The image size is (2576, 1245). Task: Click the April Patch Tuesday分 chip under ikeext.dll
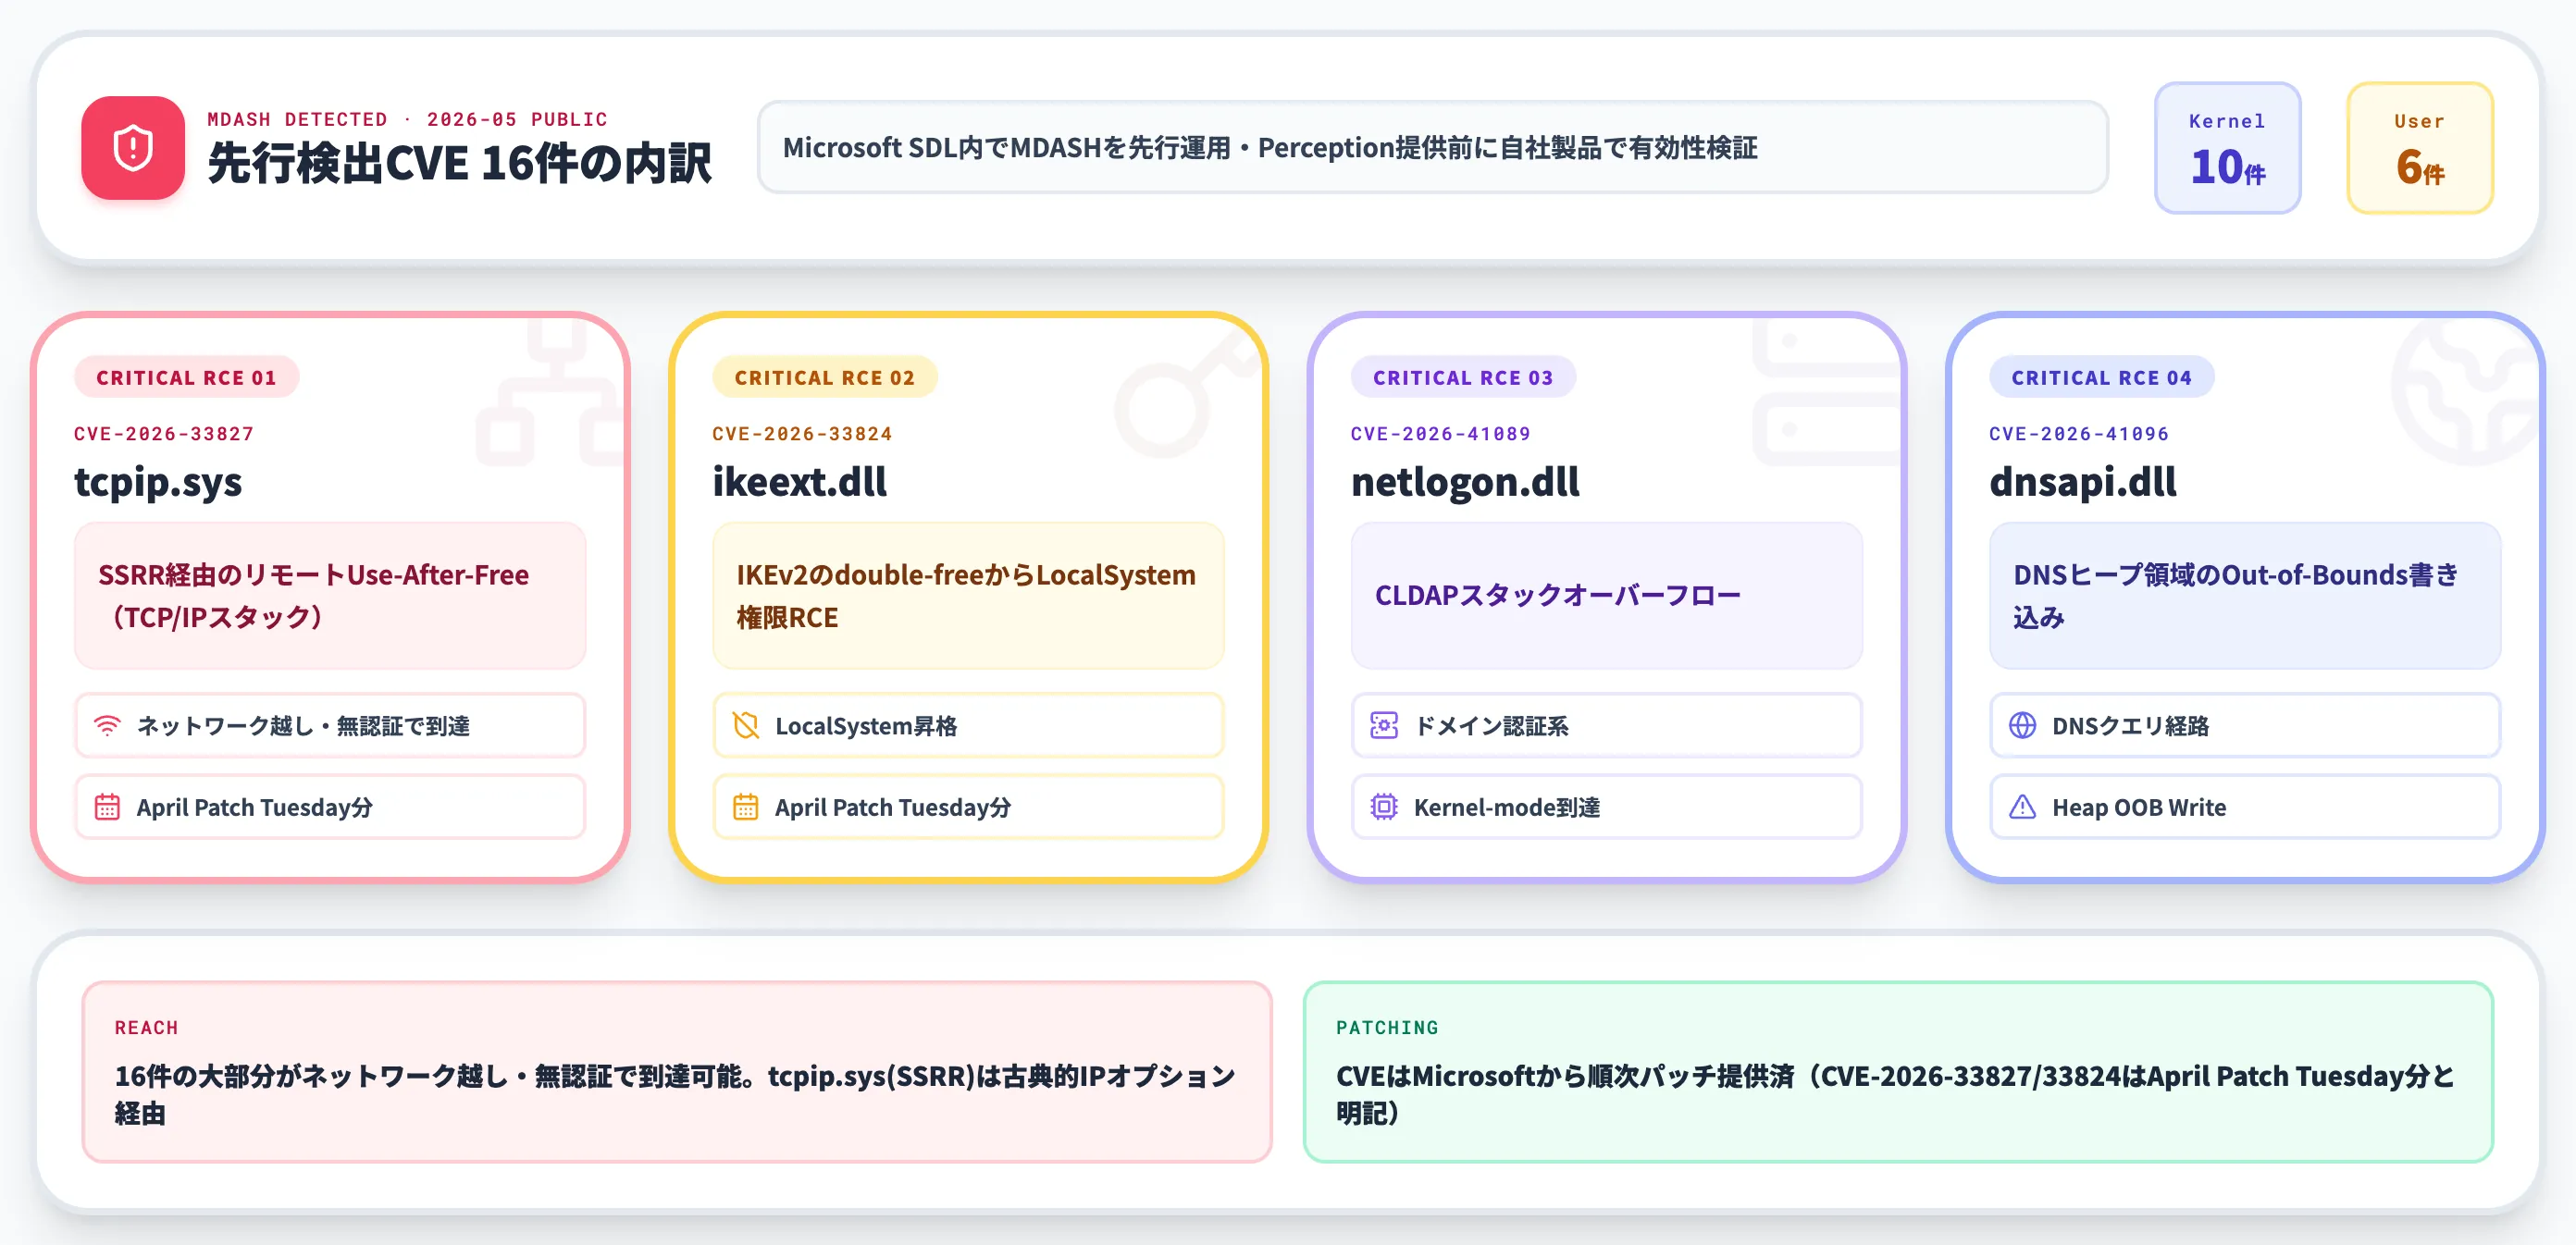tap(968, 807)
